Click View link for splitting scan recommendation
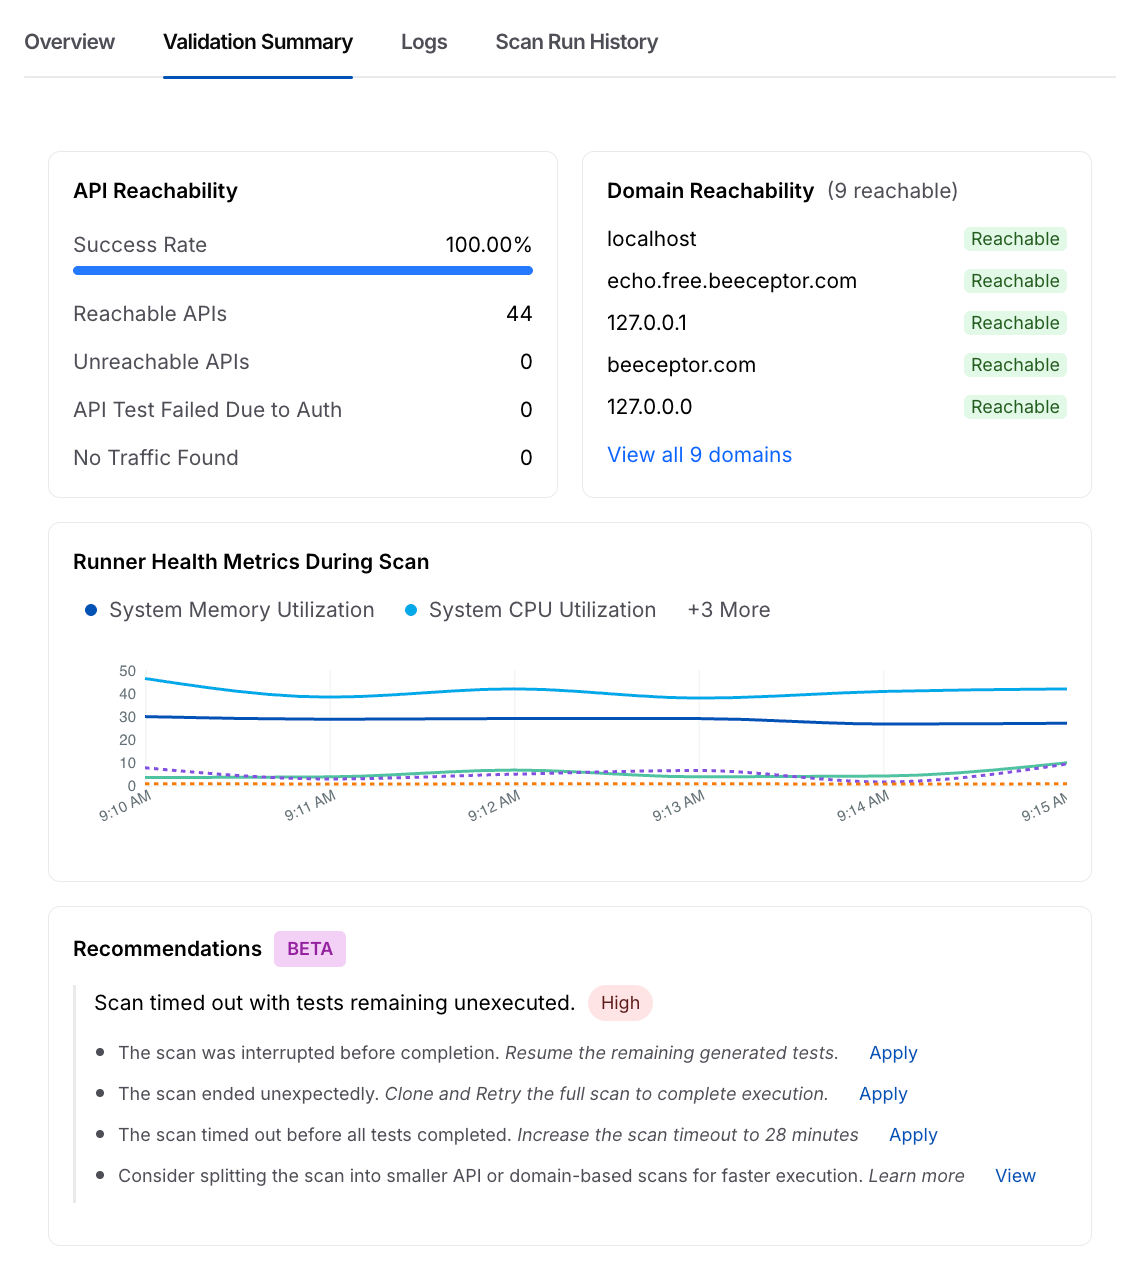This screenshot has height=1278, width=1136. (1015, 1176)
